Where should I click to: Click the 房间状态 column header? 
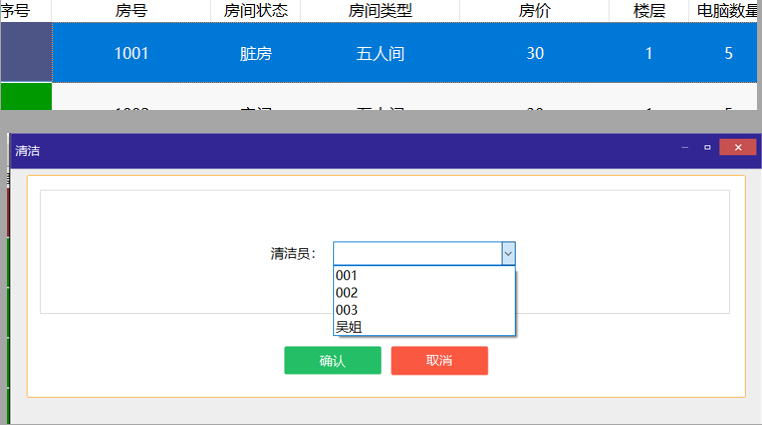click(255, 11)
